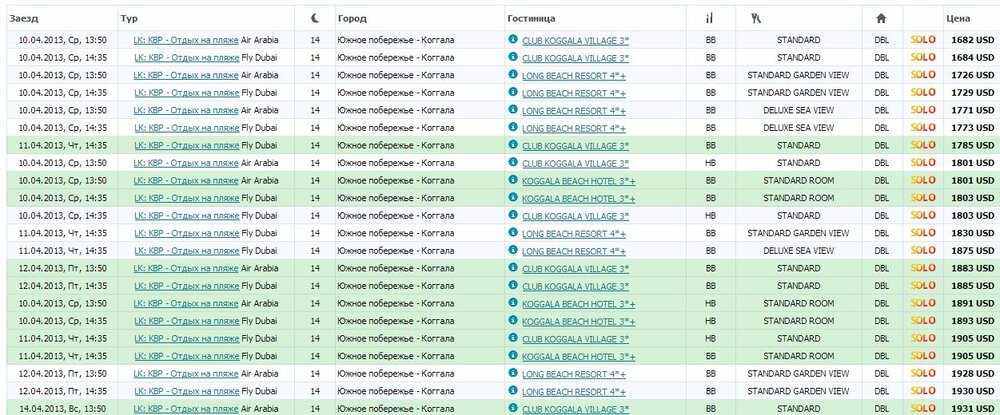The height and width of the screenshot is (415, 1000).
Task: Sort by the Цена column header
Action: tap(958, 18)
